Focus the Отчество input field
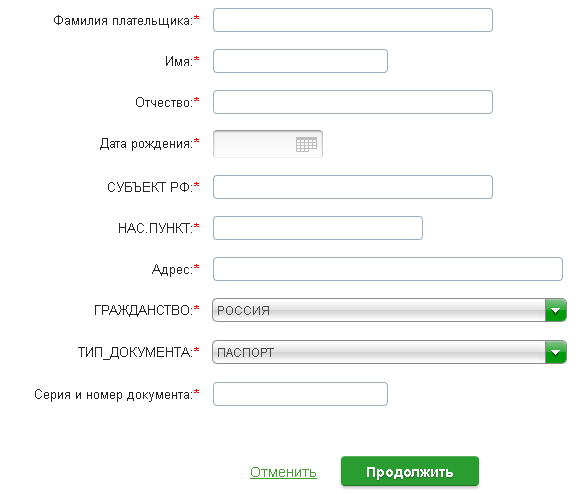The image size is (584, 494). pyautogui.click(x=353, y=102)
